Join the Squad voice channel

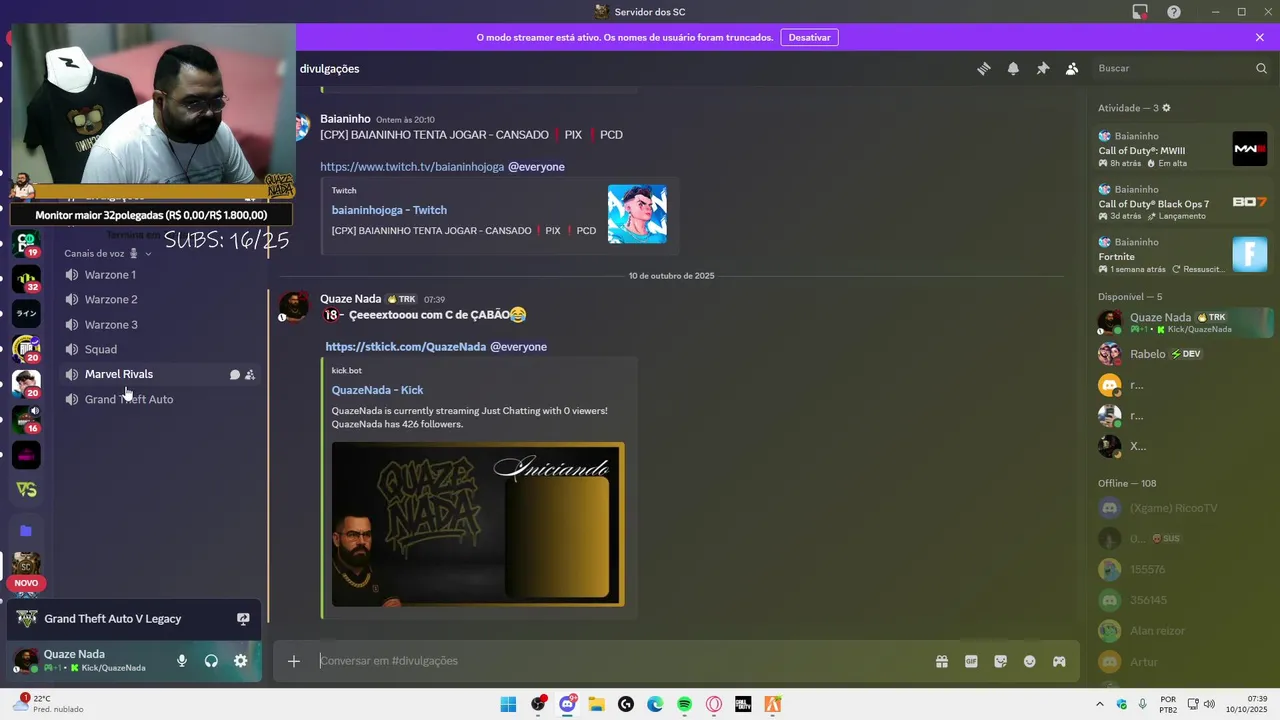pos(160,349)
